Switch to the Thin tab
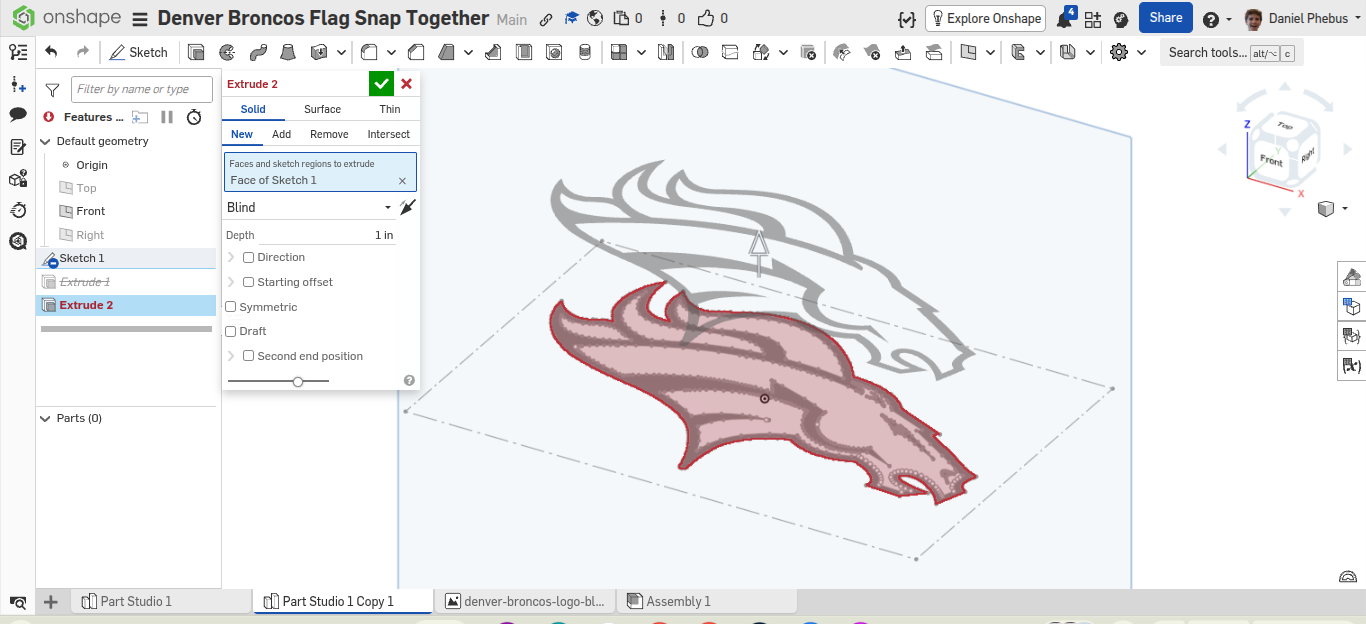This screenshot has height=624, width=1366. click(x=390, y=109)
